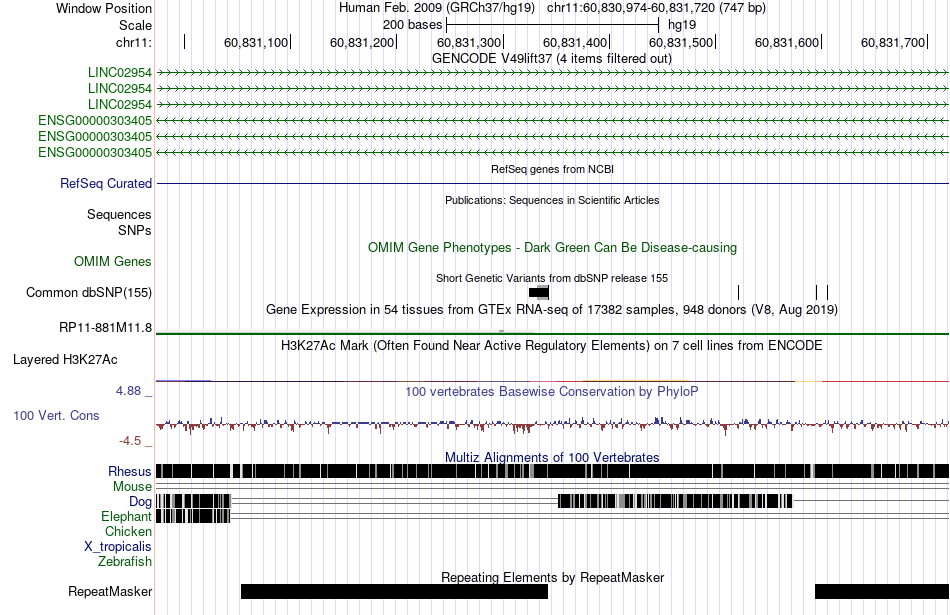Click the RP11-881M11.8 green expression line
Viewport: 950px width, 615px height.
click(552, 334)
